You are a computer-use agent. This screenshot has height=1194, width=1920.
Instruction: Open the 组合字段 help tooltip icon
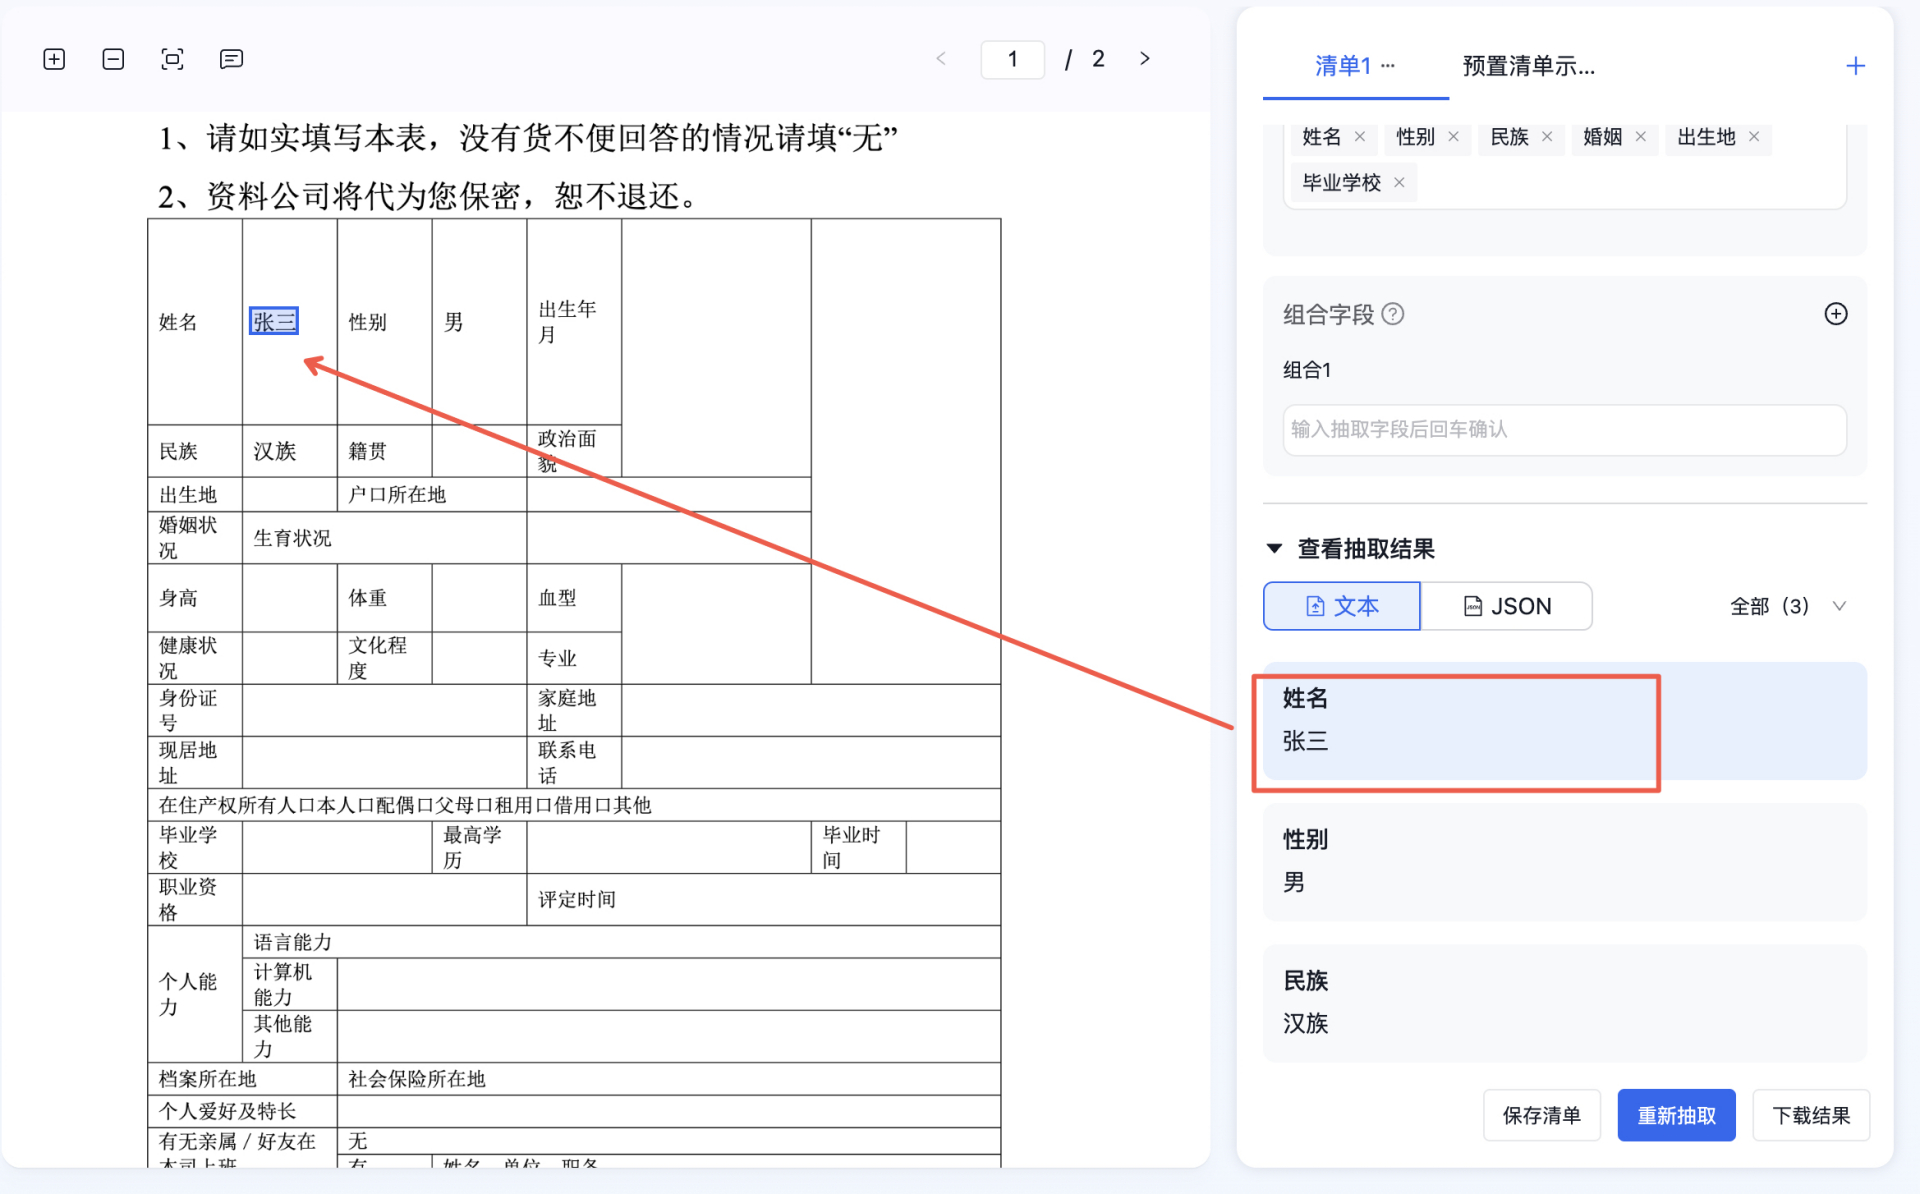coord(1393,315)
